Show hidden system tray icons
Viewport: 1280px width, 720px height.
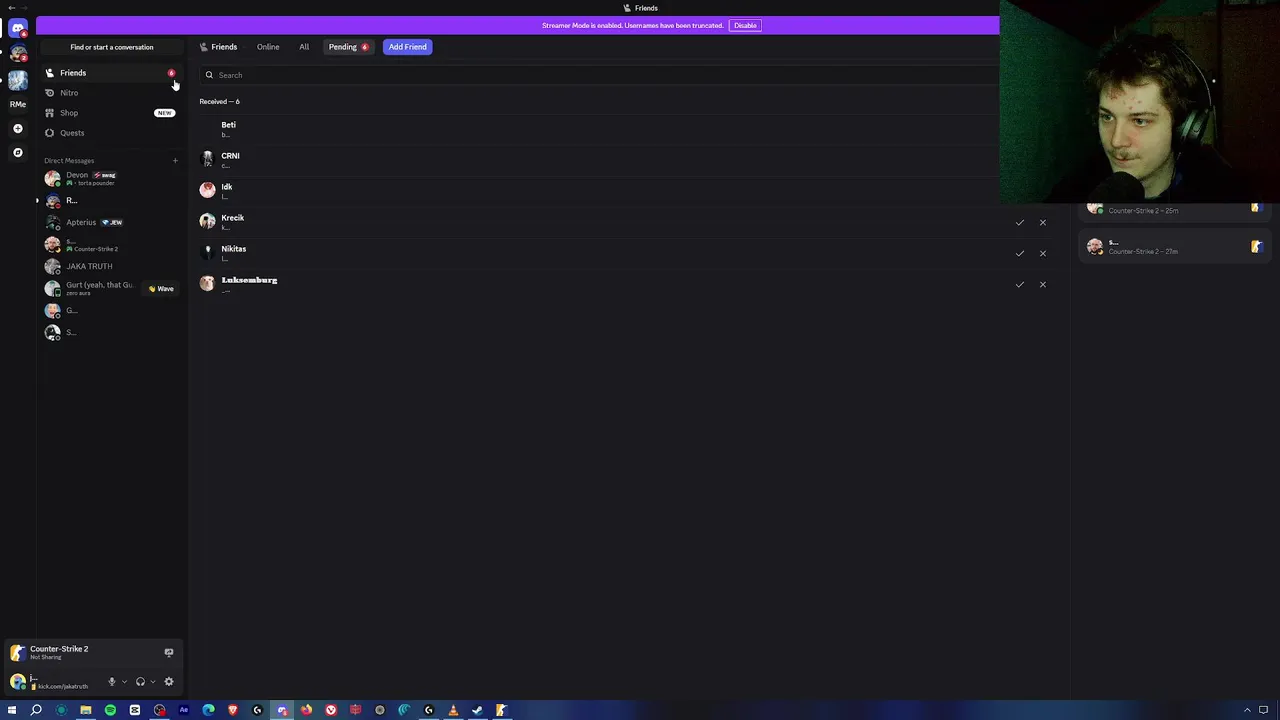pyautogui.click(x=1247, y=710)
